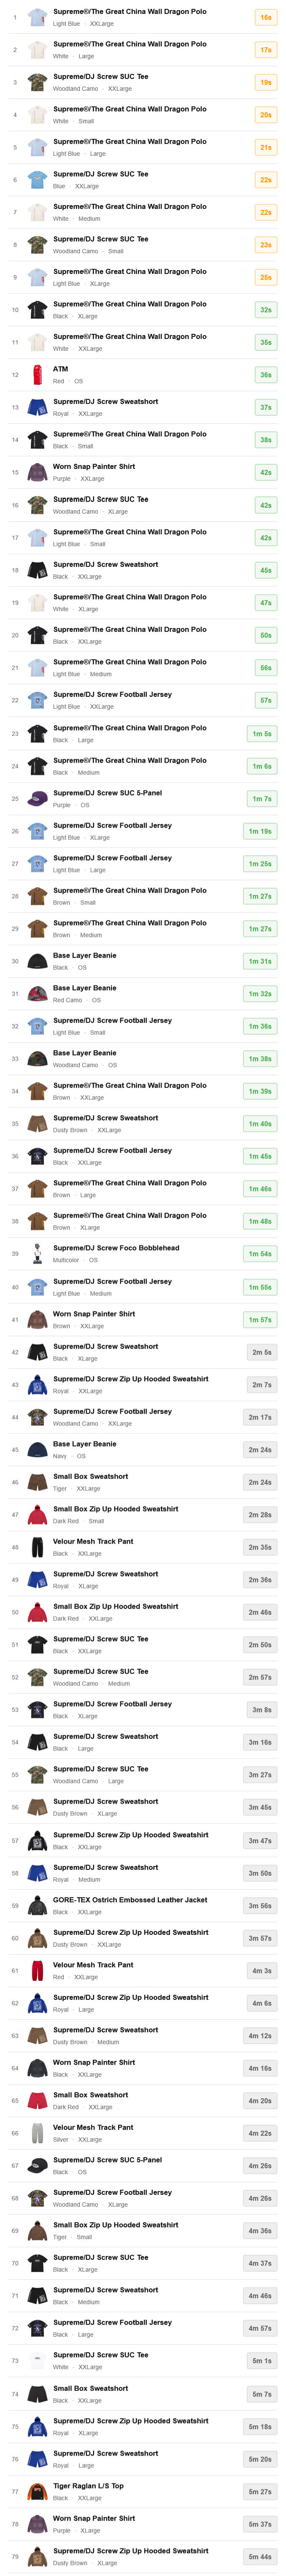Open the rank 1 Great China Wall Dragon Polo title
286x2576 pixels.
coord(130,12)
